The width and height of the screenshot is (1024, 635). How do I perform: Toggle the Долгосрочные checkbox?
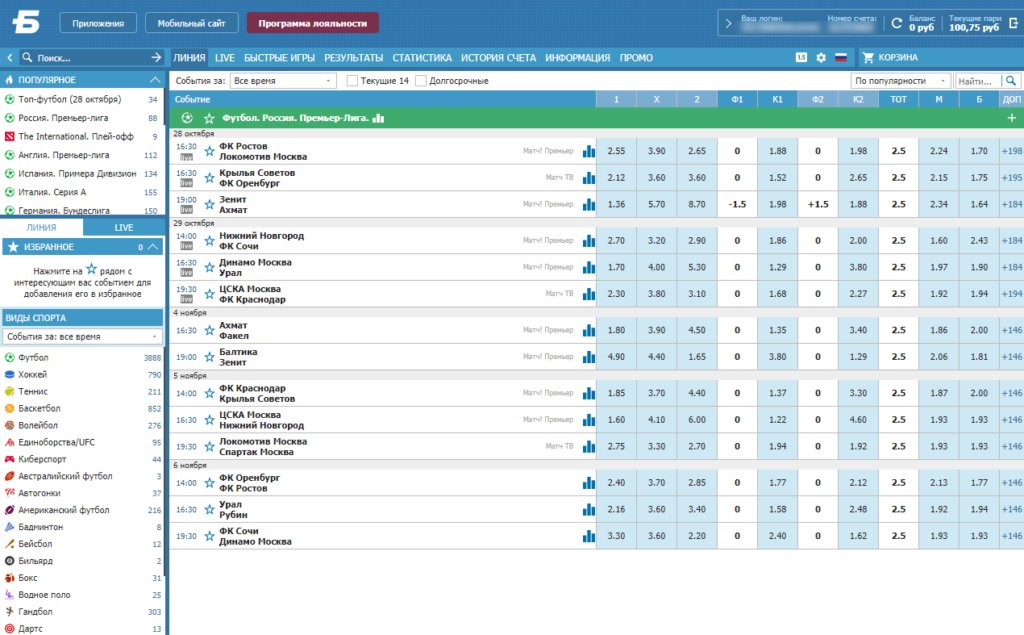tap(421, 80)
